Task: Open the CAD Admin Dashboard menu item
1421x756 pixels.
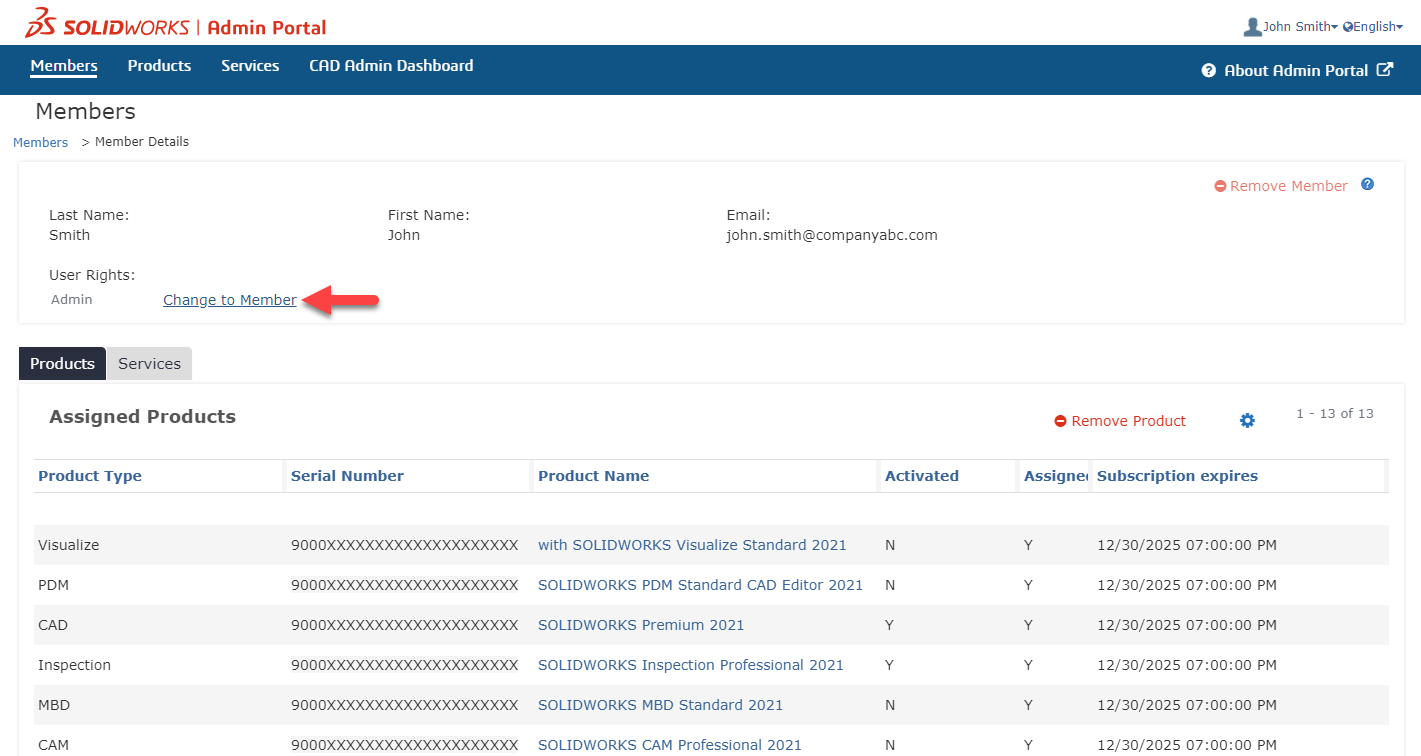Action: tap(391, 65)
